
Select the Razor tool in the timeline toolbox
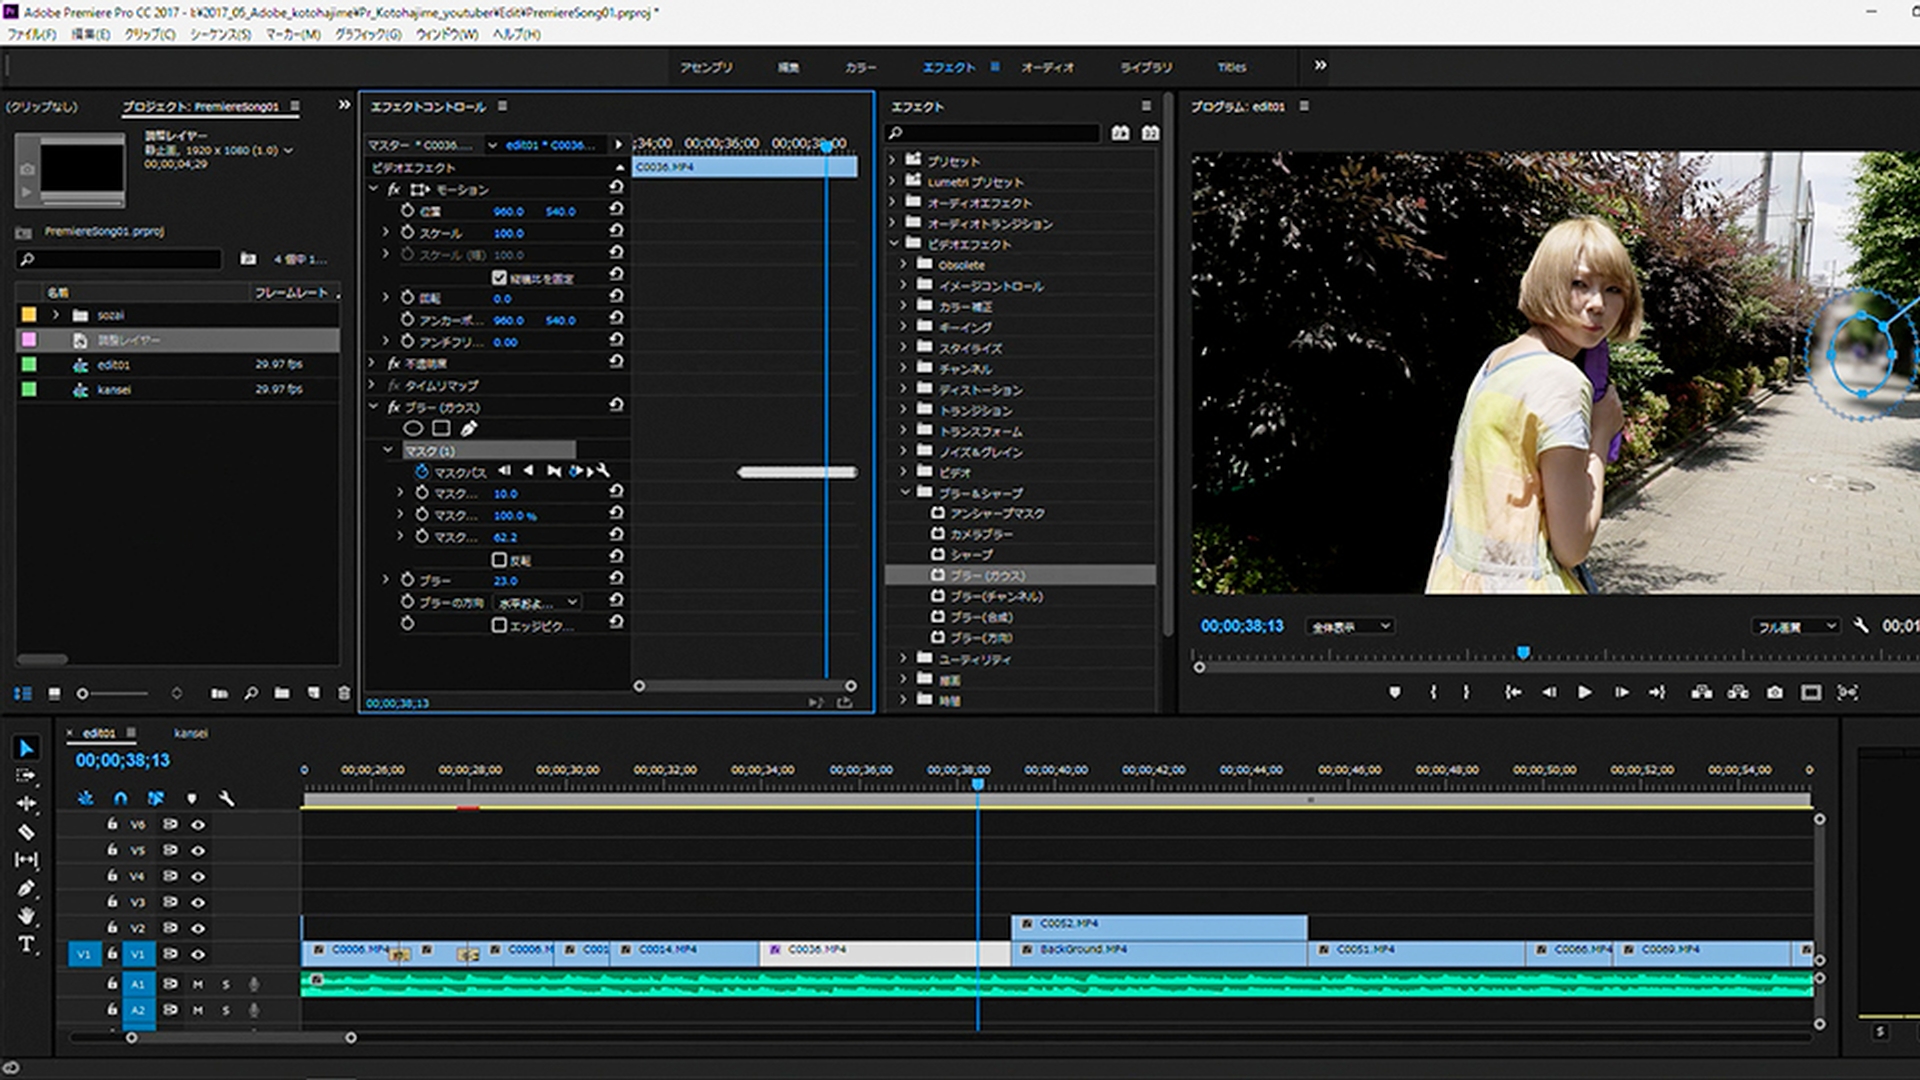(x=26, y=832)
